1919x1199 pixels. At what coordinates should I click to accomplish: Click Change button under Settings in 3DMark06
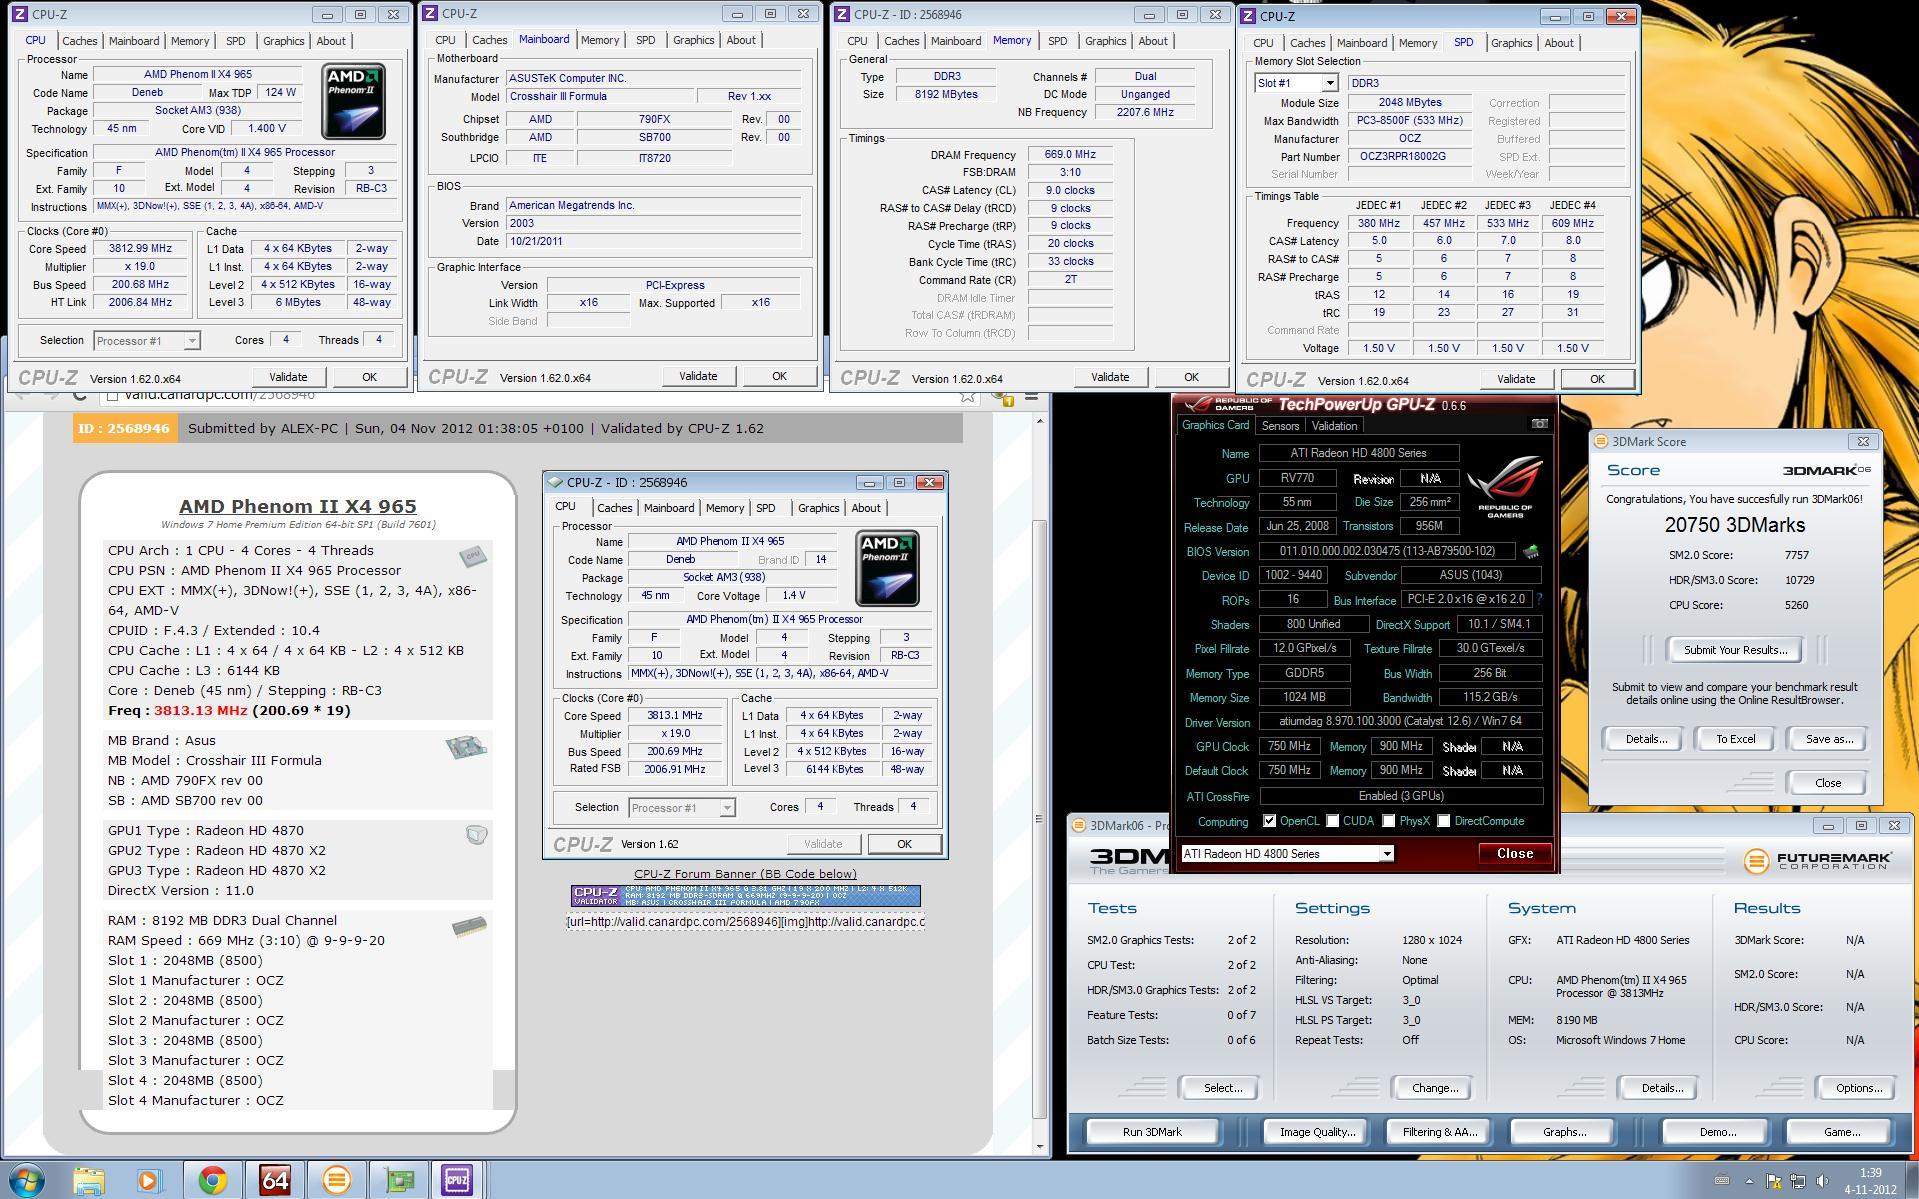(1434, 1088)
